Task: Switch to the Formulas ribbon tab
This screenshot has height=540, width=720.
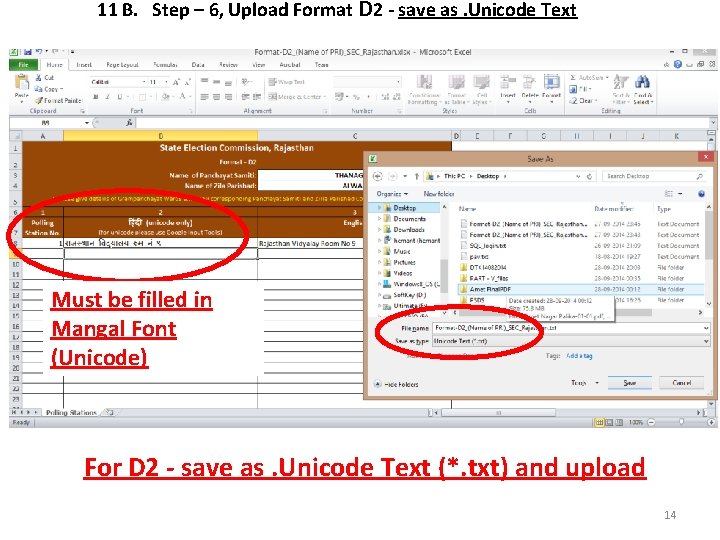Action: (165, 65)
